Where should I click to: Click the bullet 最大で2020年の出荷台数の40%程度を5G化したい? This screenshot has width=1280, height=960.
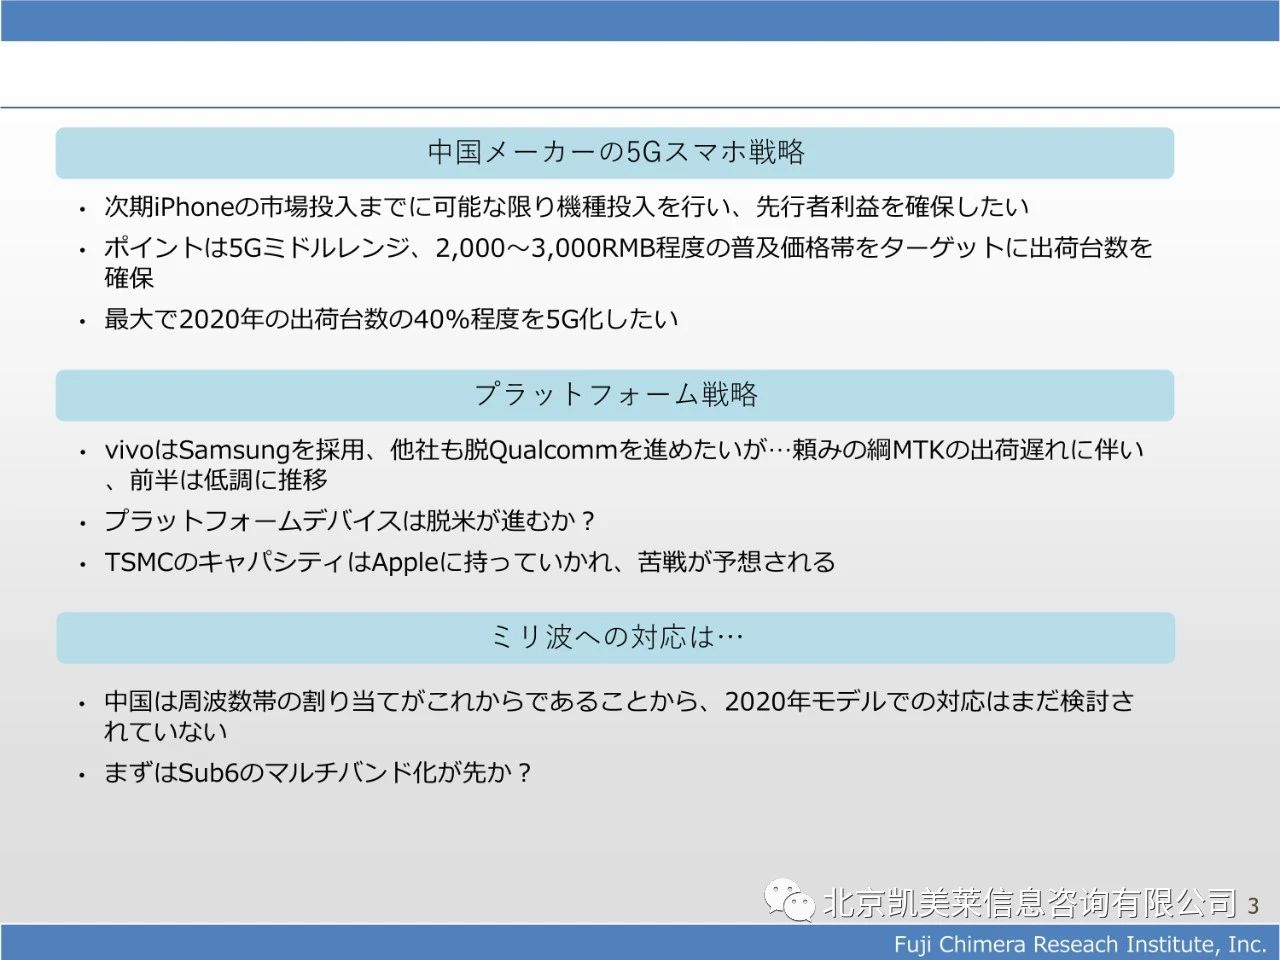tap(392, 319)
